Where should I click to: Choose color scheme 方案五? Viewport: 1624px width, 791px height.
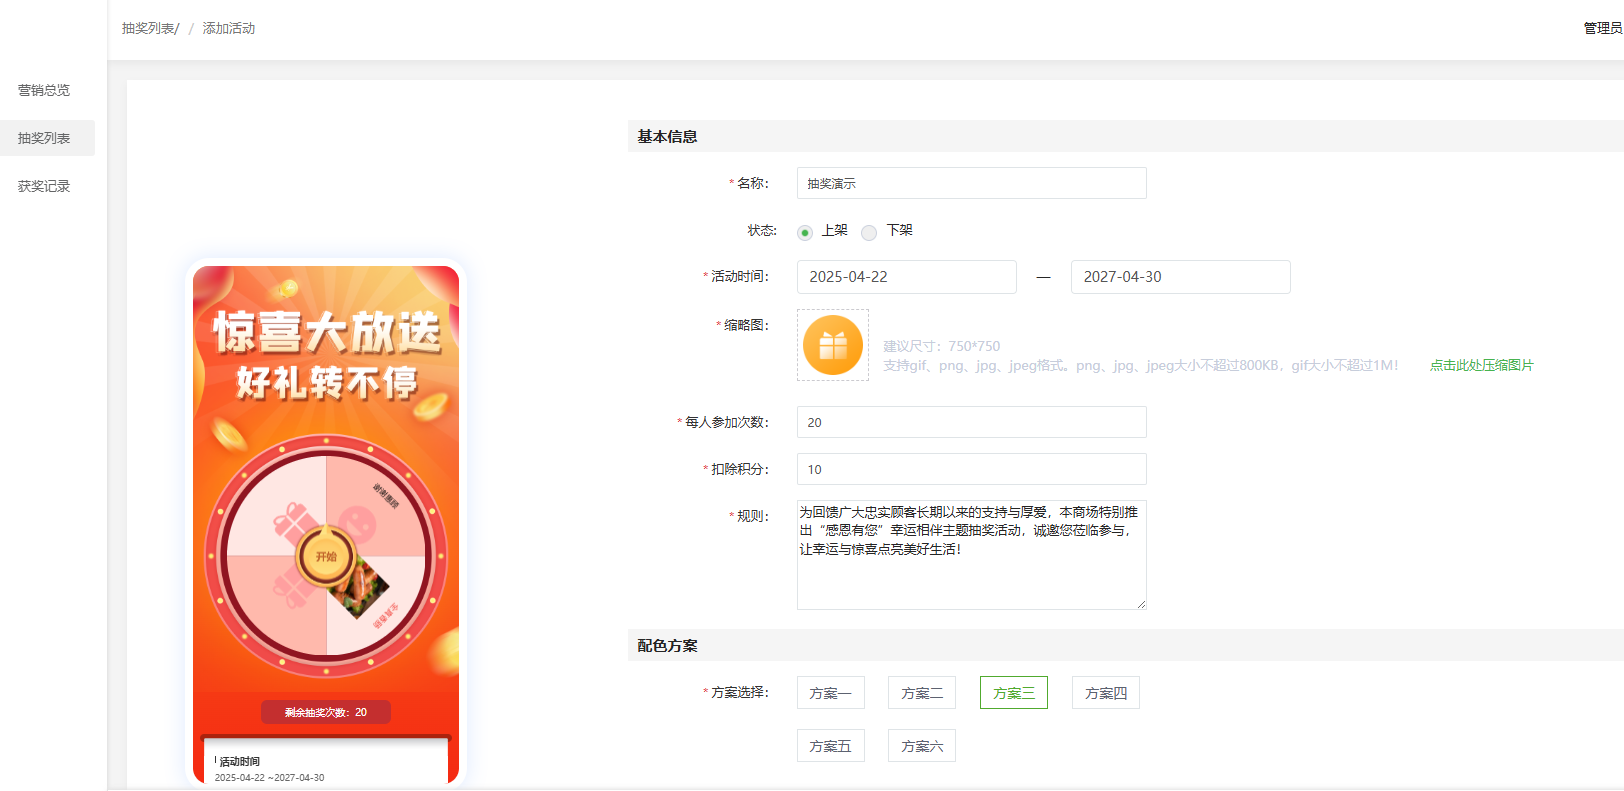tap(830, 746)
